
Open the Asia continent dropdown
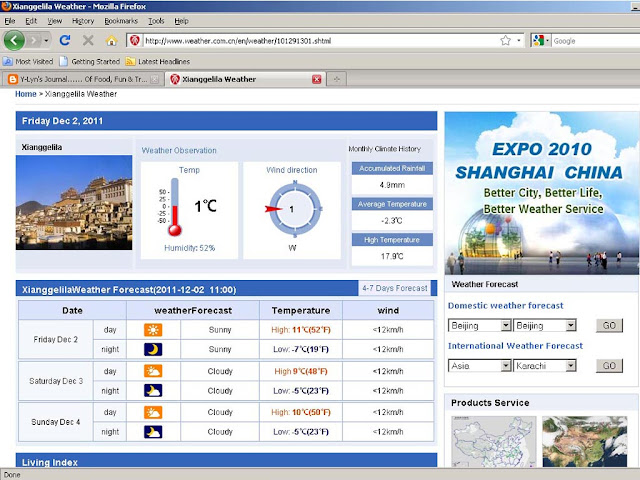(479, 365)
